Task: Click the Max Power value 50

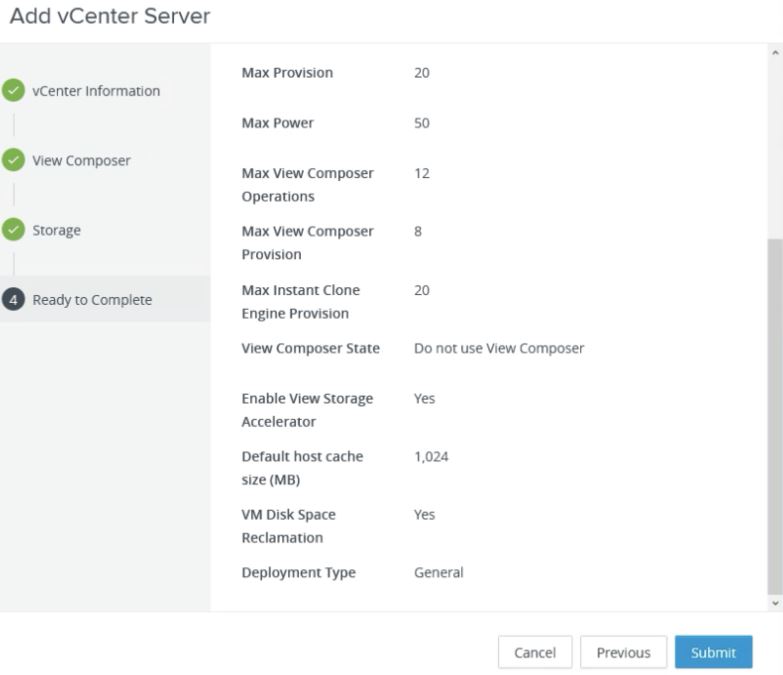Action: tap(422, 123)
